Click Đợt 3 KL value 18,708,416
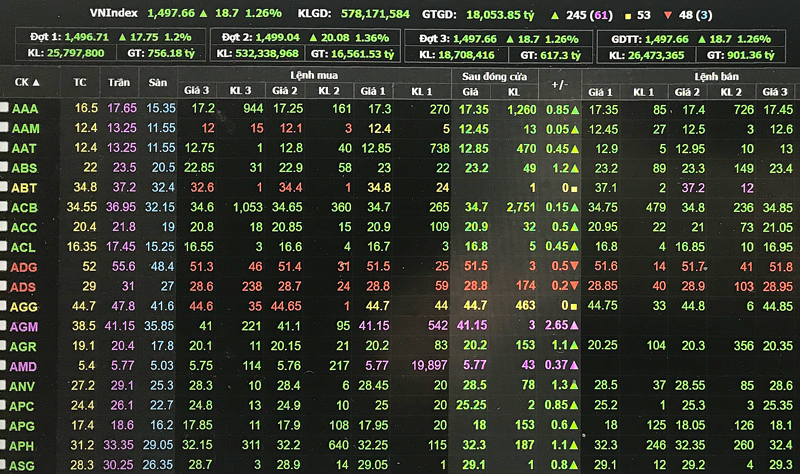Viewport: 800px width, 474px height. coord(466,55)
